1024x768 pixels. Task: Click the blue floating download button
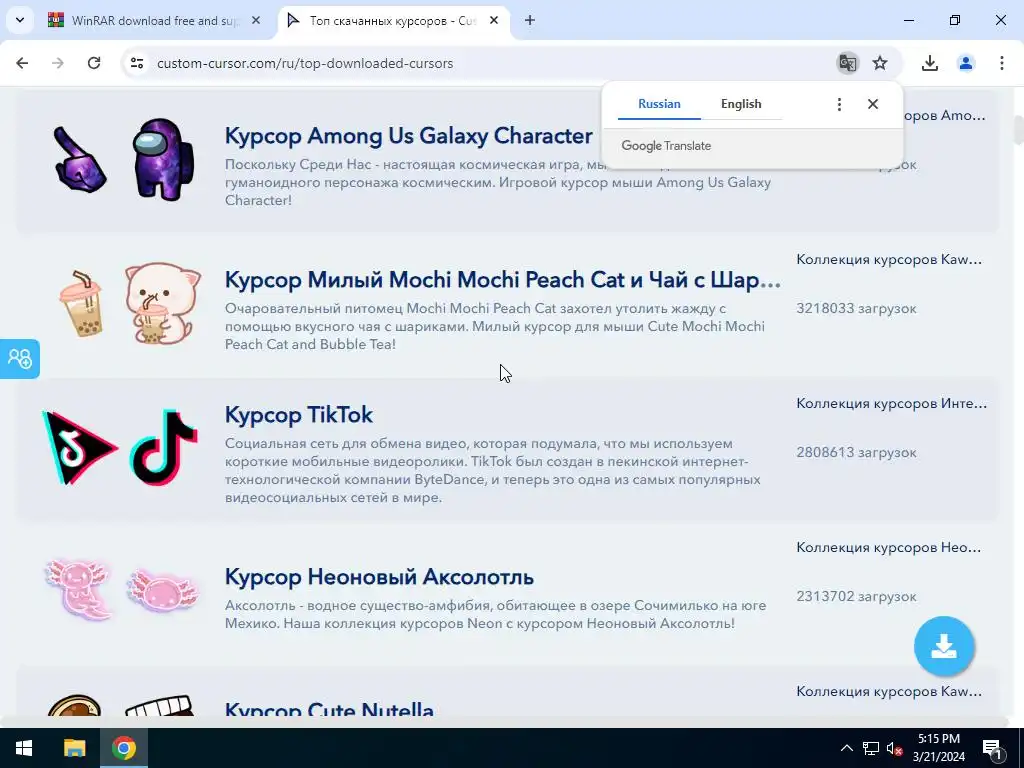coord(944,646)
